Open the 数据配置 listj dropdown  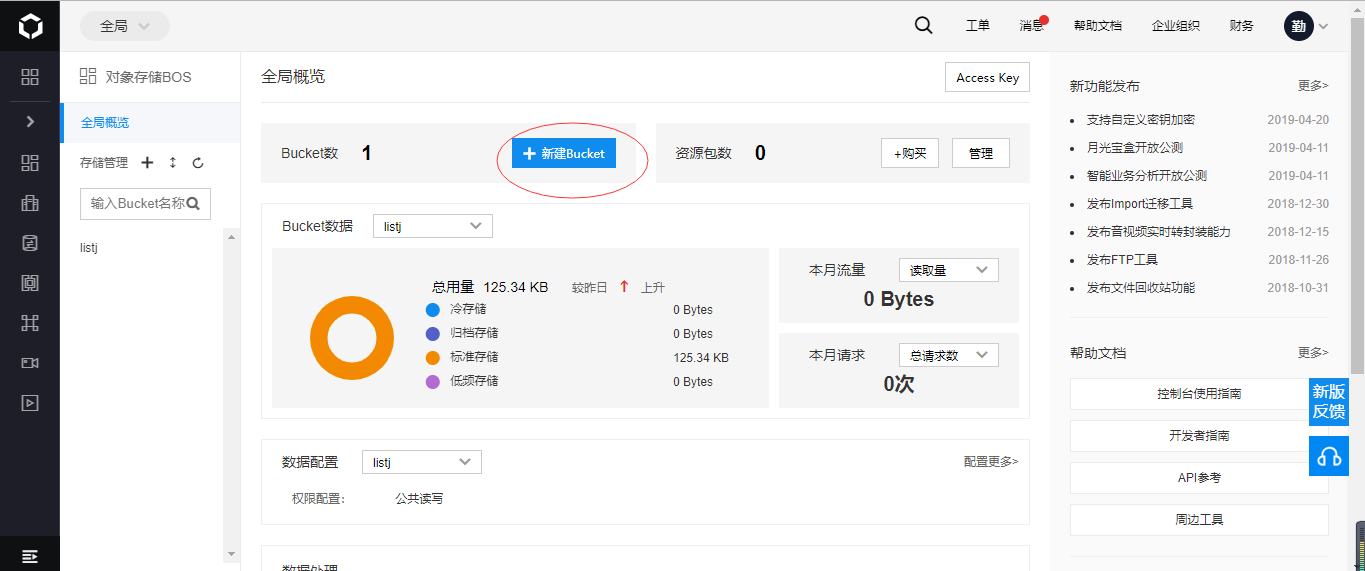422,462
